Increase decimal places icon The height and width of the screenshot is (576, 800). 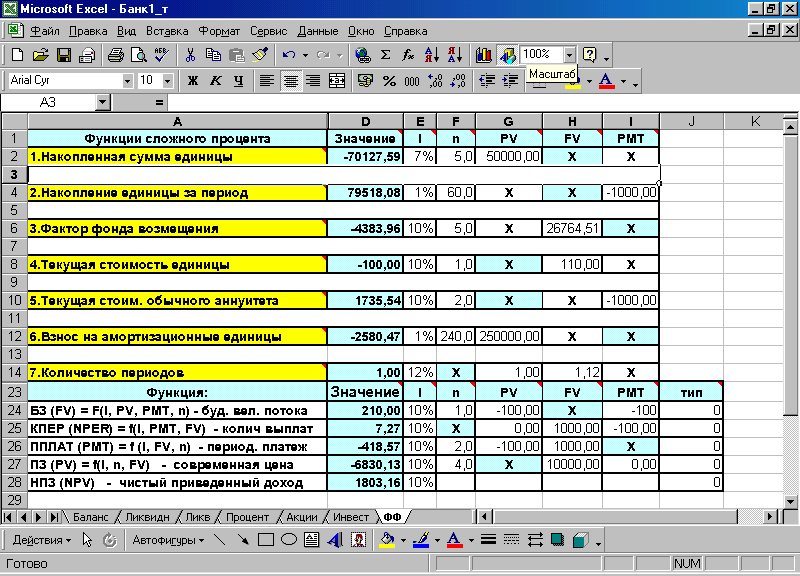pos(435,81)
